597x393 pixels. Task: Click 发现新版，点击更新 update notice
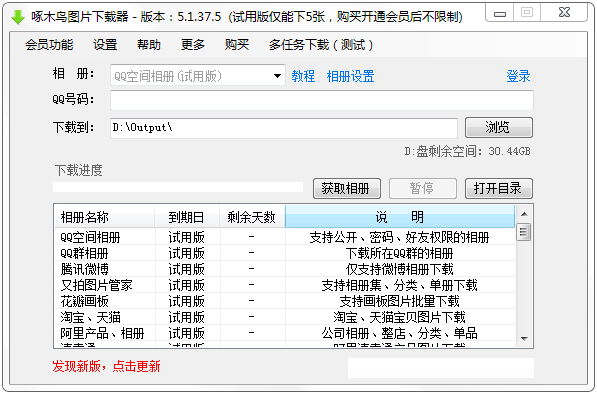tap(106, 366)
